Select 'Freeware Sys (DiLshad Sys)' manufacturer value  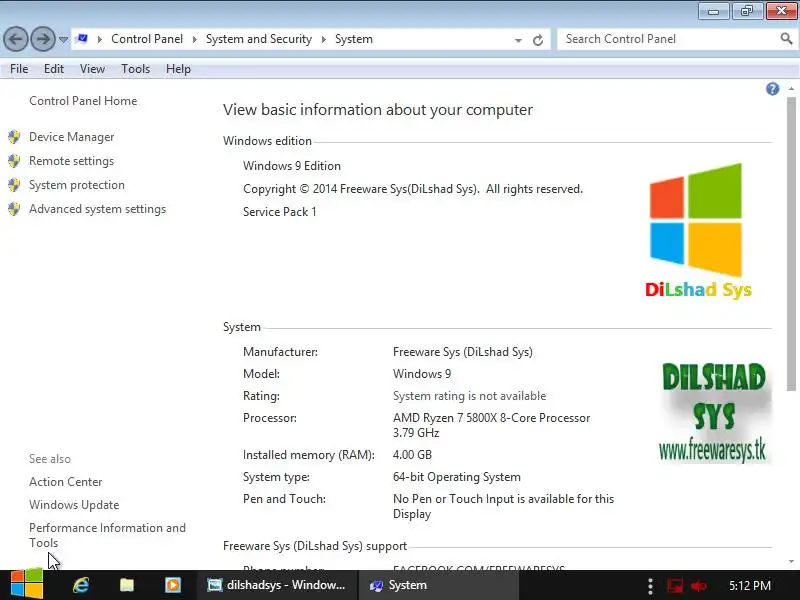tap(463, 352)
